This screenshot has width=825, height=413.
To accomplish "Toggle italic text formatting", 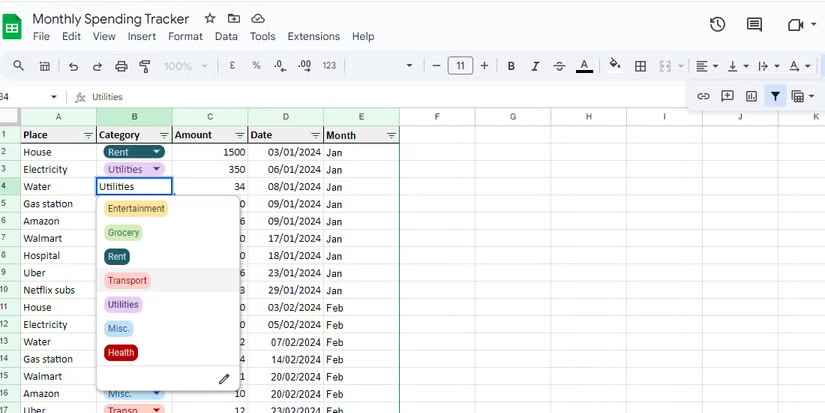I will click(x=536, y=66).
